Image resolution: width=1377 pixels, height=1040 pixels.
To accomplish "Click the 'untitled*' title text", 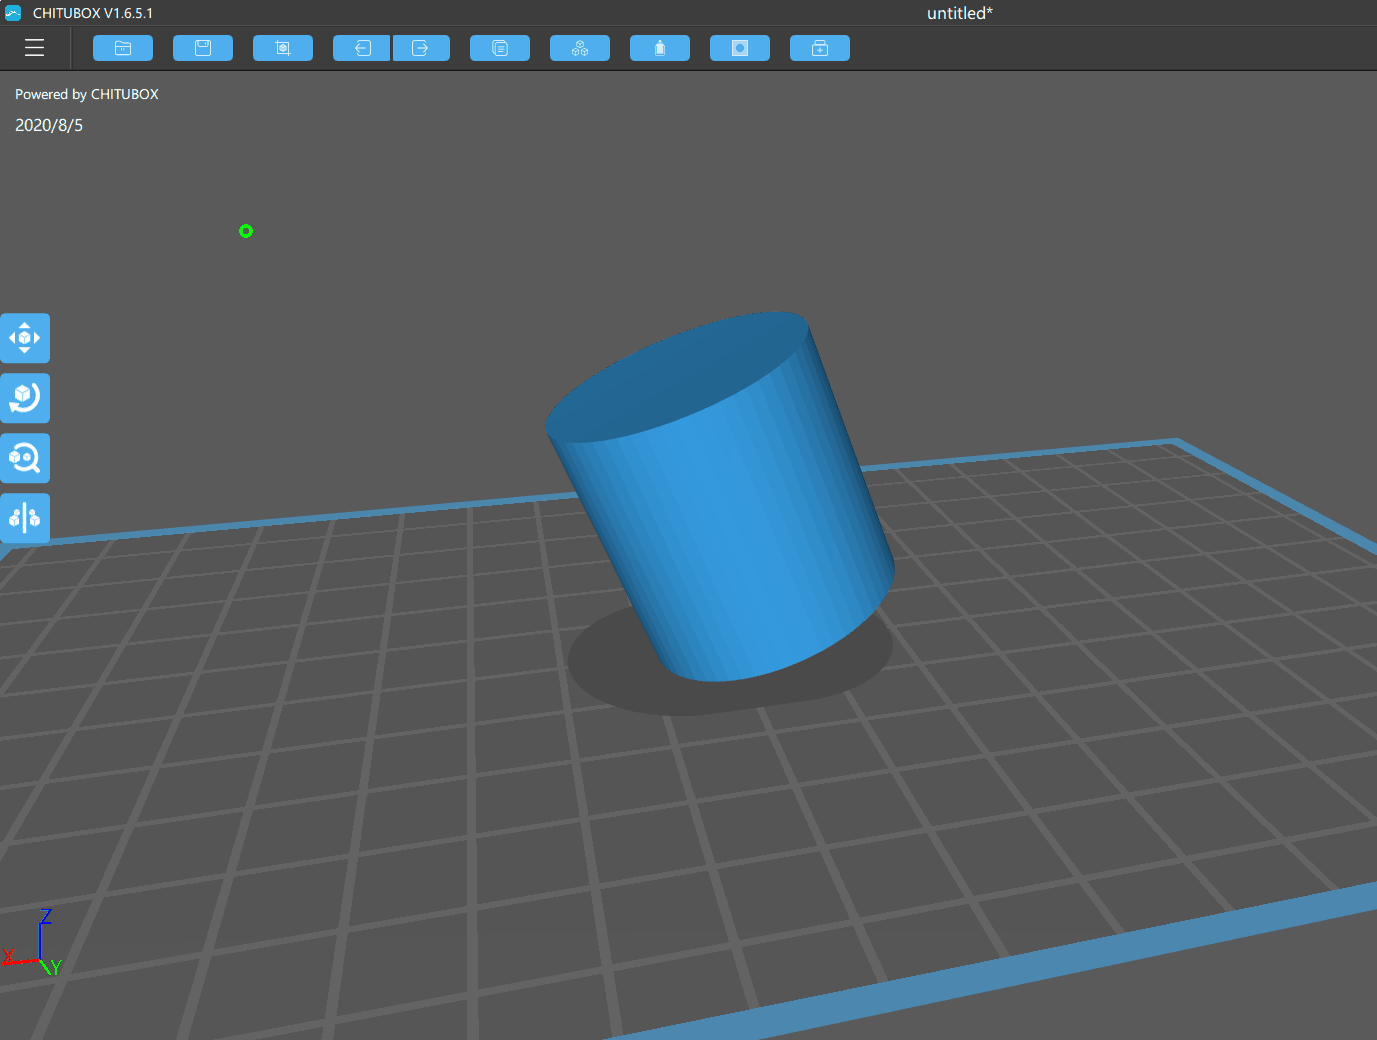I will [x=960, y=13].
